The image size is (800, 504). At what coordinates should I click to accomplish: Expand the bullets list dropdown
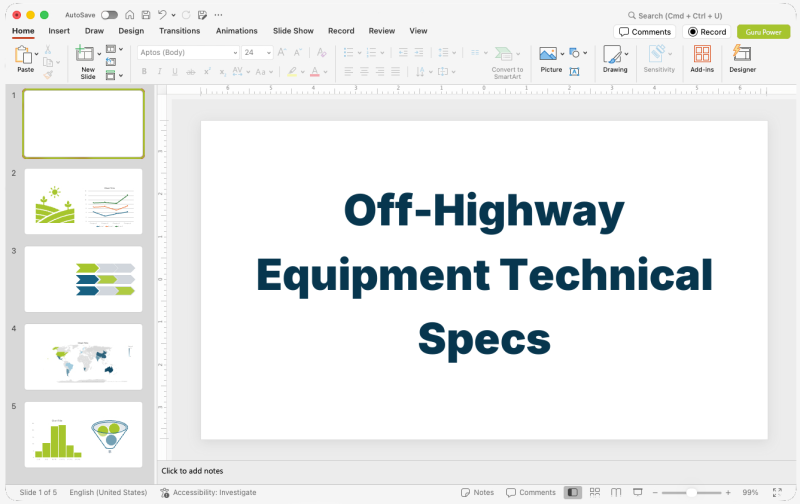[x=359, y=53]
